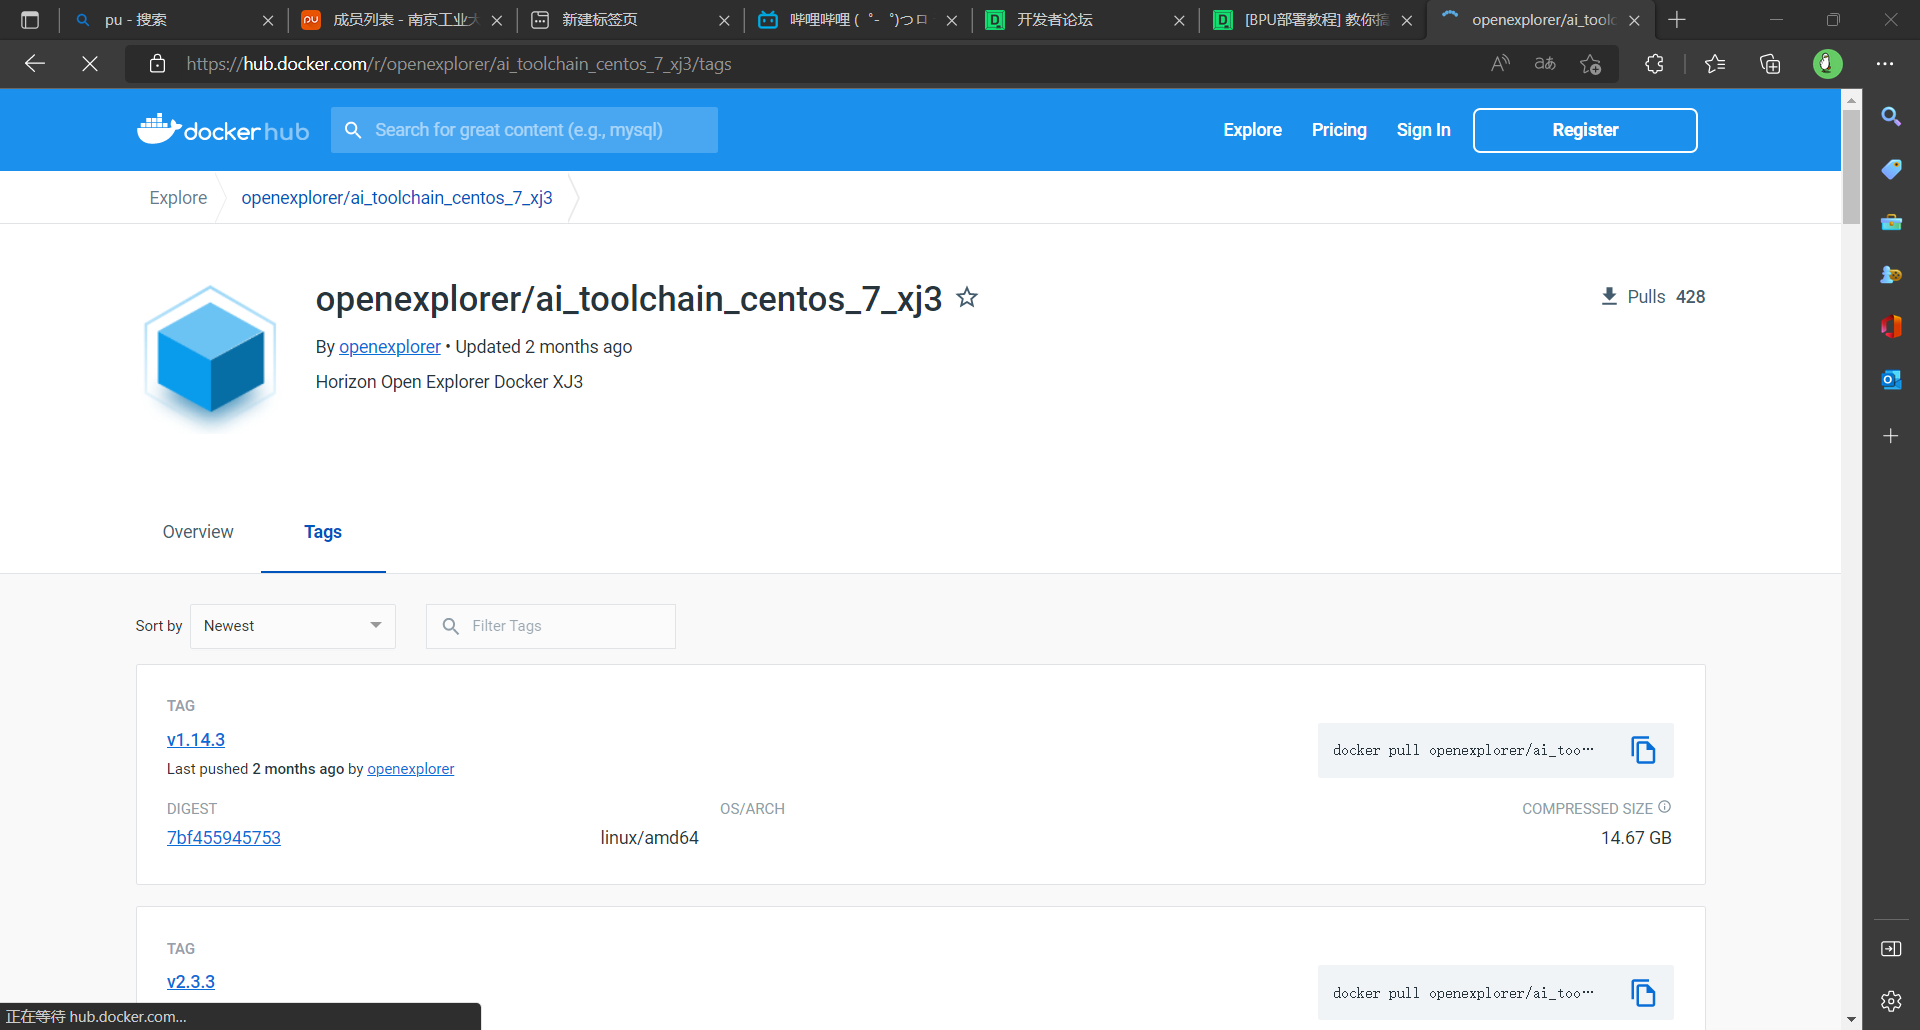Open the v1.14.3 tag link
The width and height of the screenshot is (1920, 1030).
(196, 740)
